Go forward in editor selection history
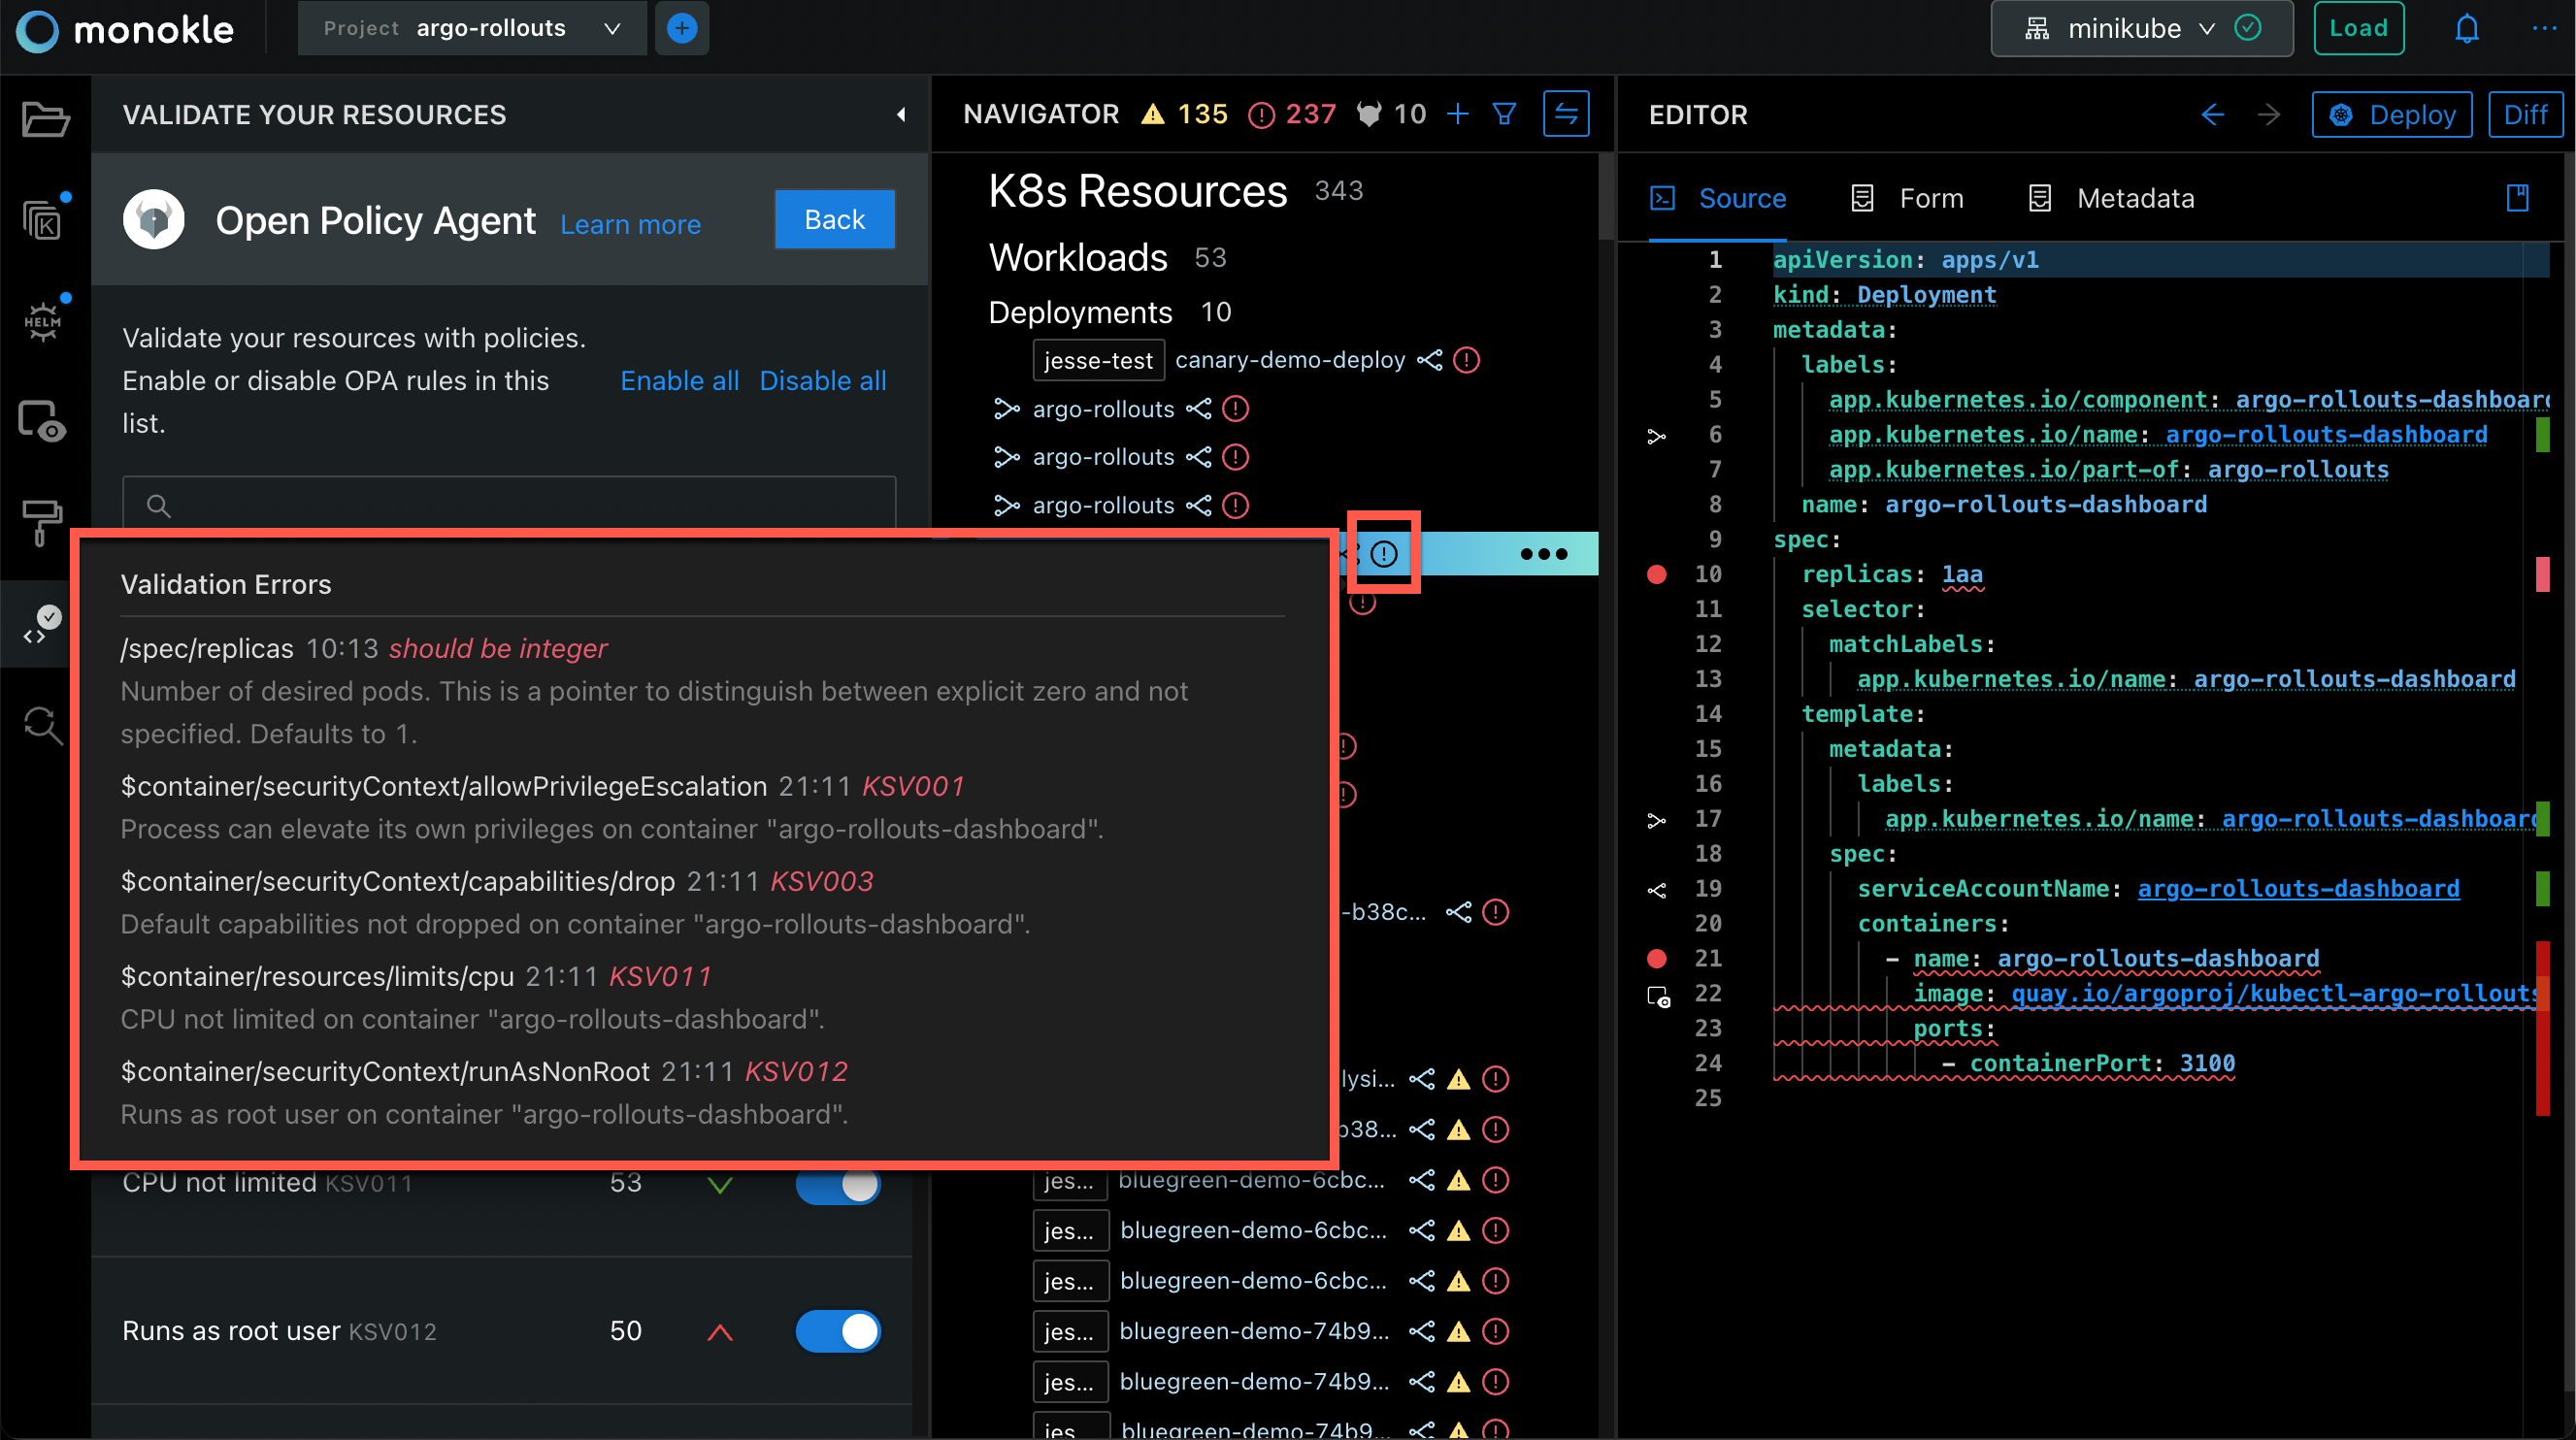The image size is (2576, 1440). 2269,115
